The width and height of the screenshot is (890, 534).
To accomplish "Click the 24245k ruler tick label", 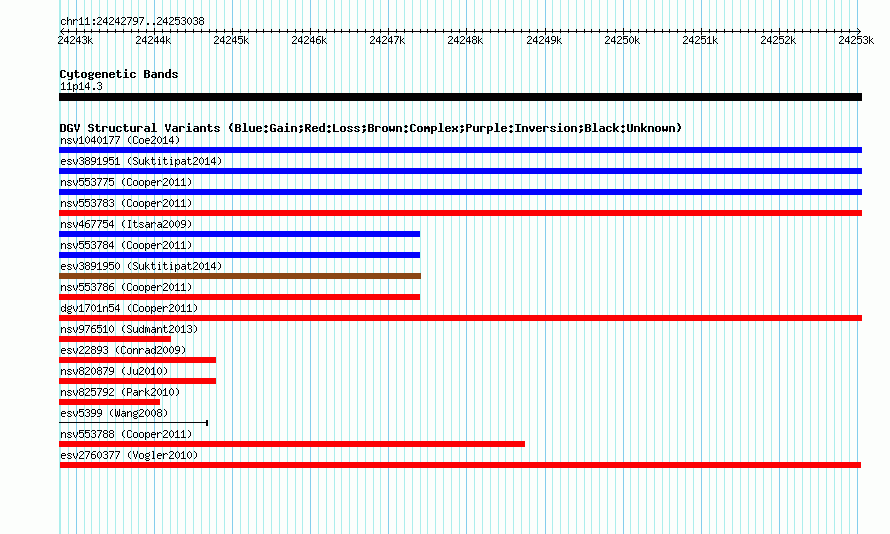I will [231, 40].
